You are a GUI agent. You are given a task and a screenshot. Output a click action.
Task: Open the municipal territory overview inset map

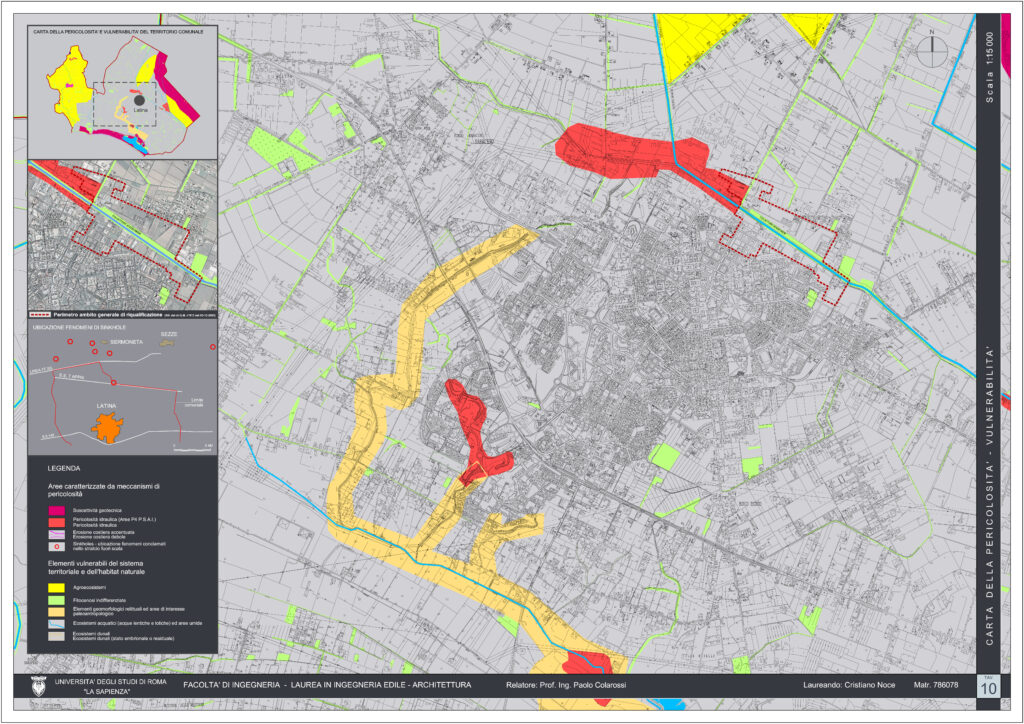point(123,92)
